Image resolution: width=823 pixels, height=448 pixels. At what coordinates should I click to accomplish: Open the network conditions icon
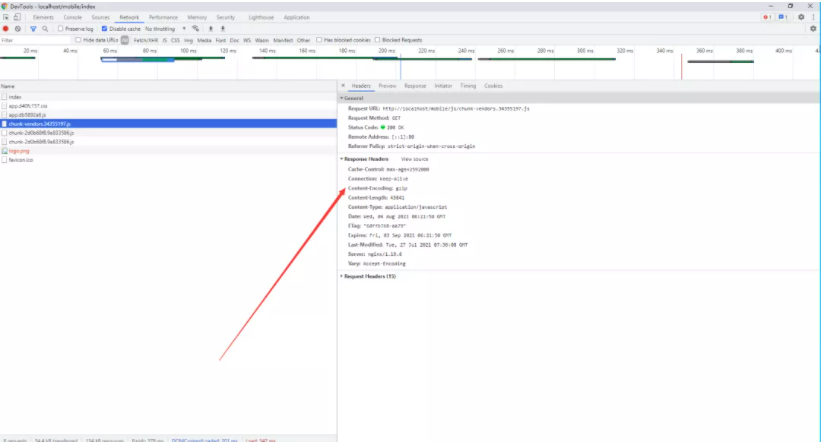click(195, 29)
